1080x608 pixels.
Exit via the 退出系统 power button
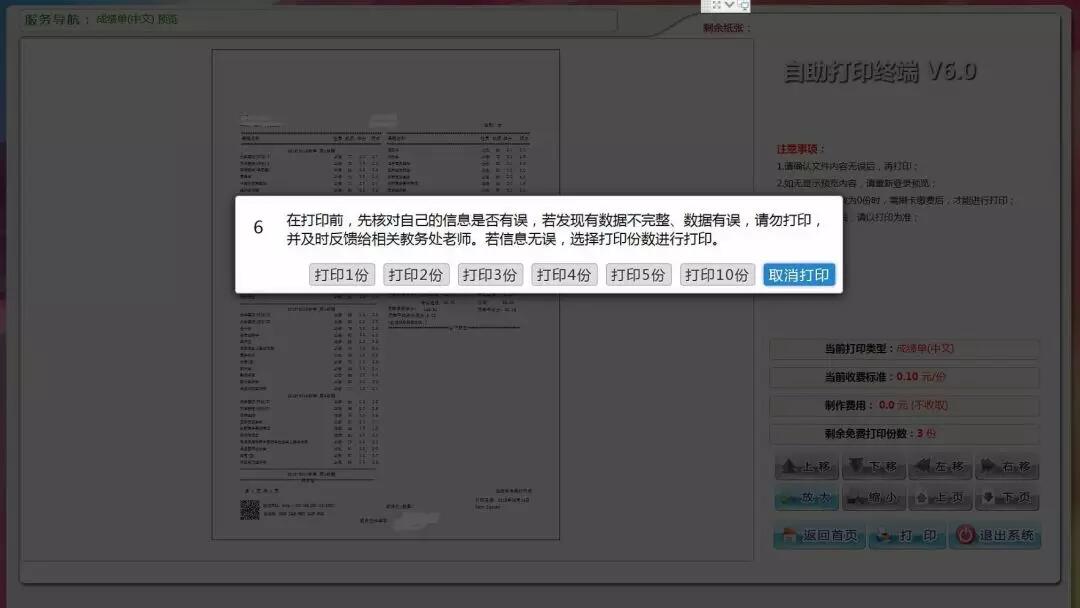[x=995, y=536]
